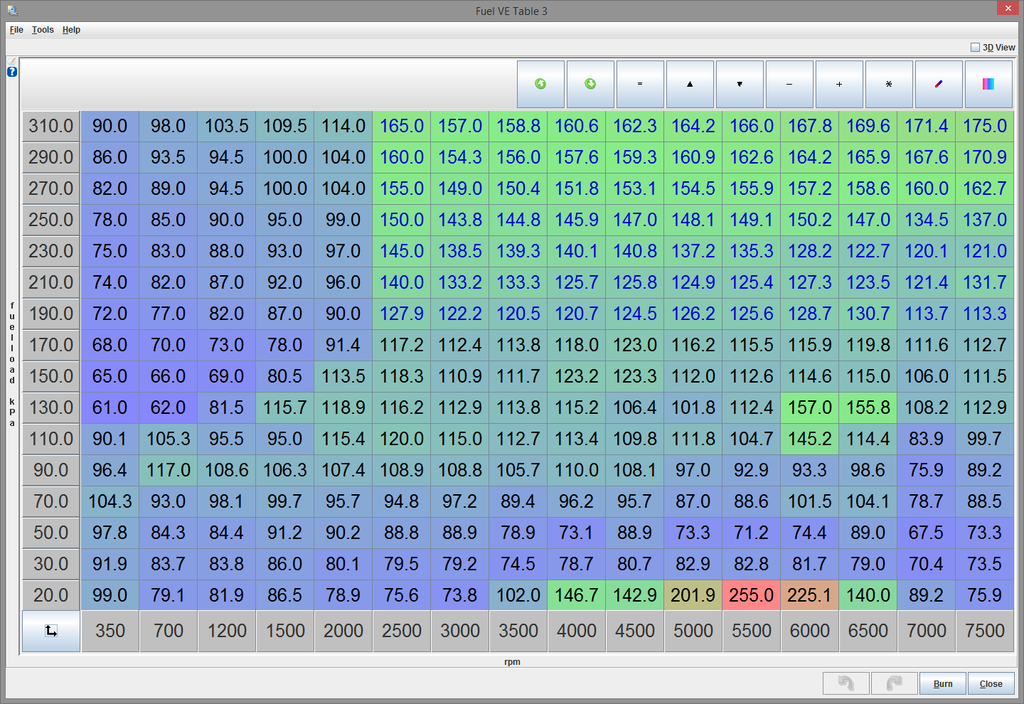
Task: Click the plus add button
Action: tap(839, 84)
